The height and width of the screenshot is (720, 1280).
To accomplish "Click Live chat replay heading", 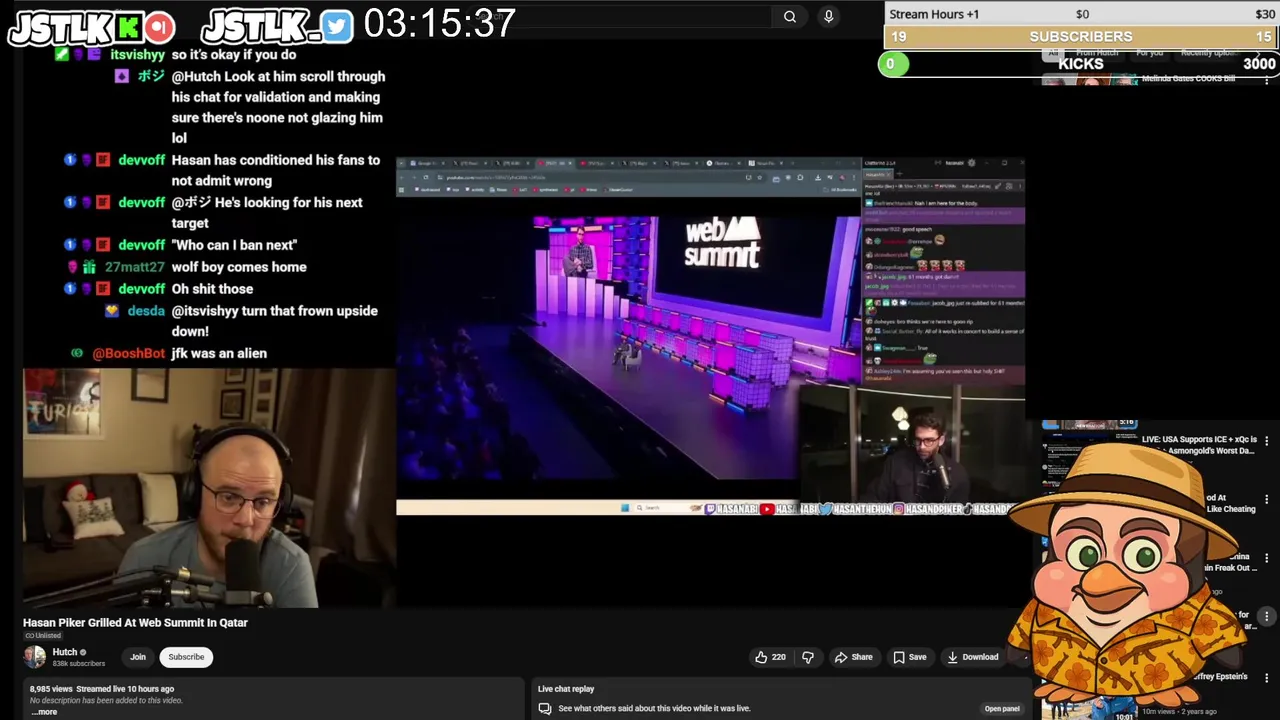I will pyautogui.click(x=566, y=689).
